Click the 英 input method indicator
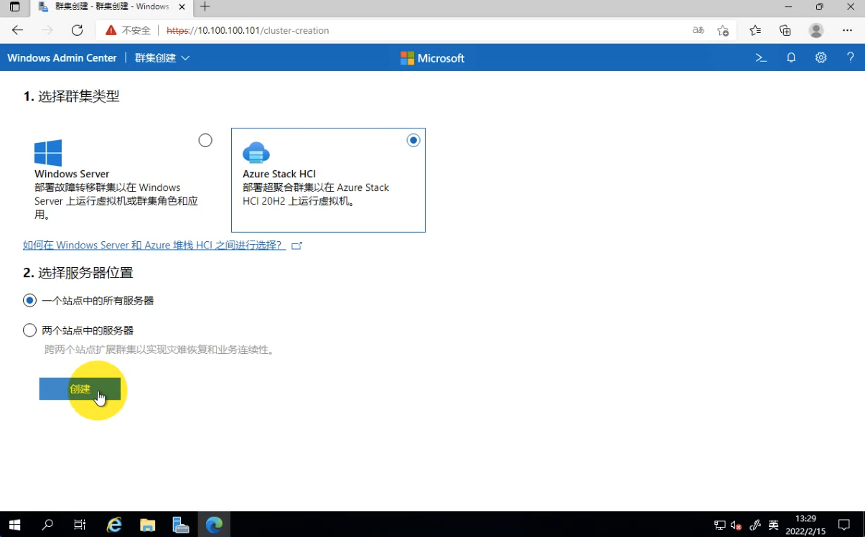 773,525
